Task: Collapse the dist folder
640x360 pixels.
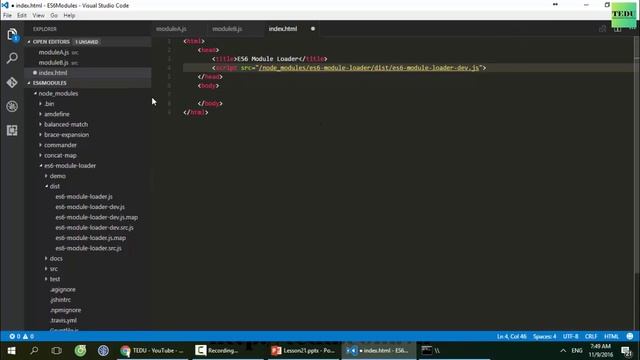Action: tap(55, 186)
